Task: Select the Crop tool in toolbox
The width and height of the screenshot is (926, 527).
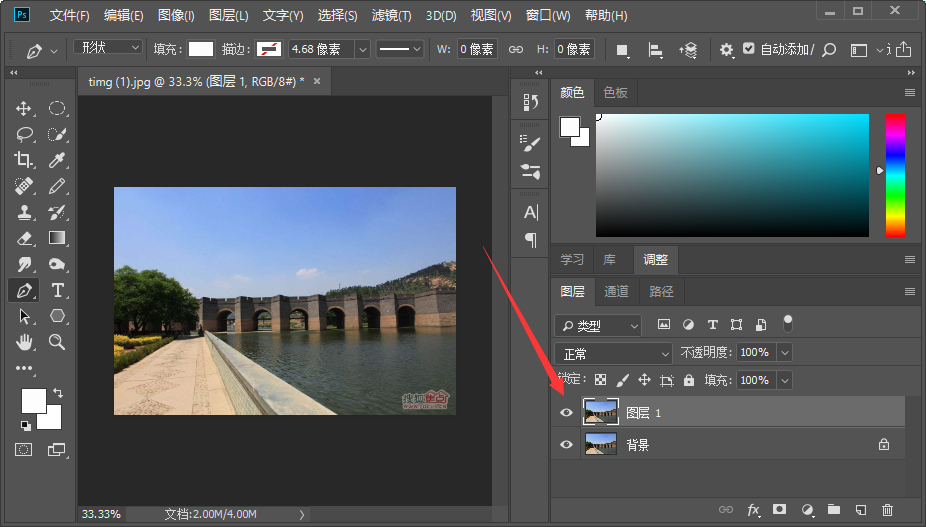Action: click(24, 160)
